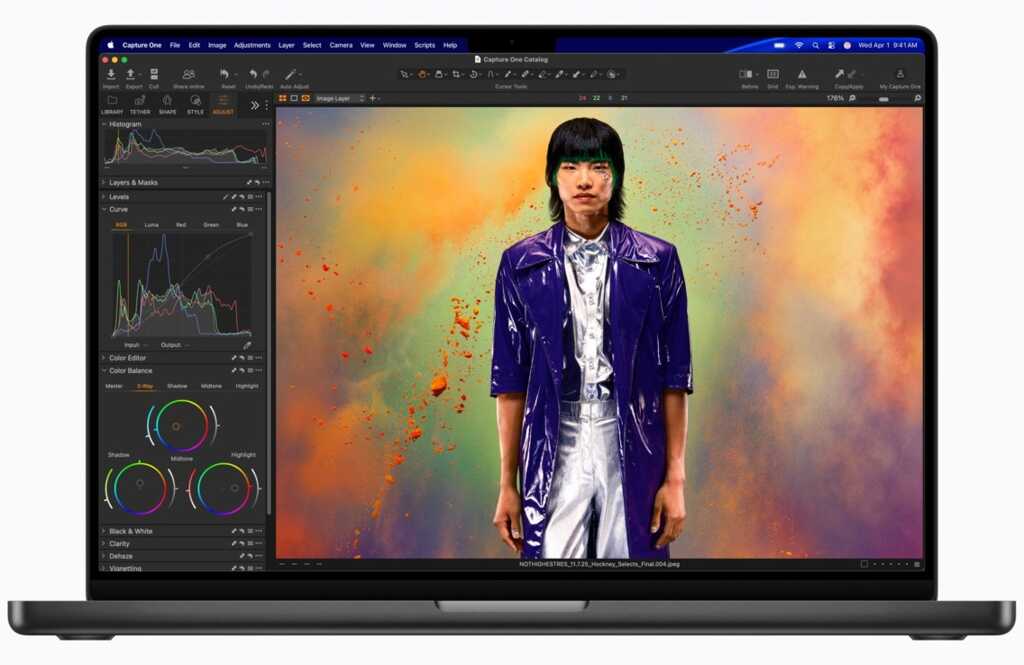The height and width of the screenshot is (665, 1024).
Task: Click the Reset adjustments button
Action: point(222,74)
